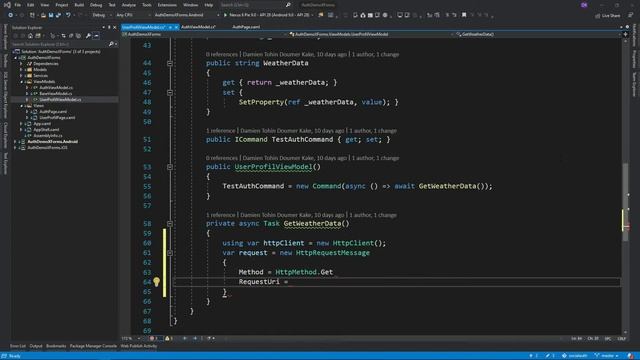The height and width of the screenshot is (360, 640).
Task: Click the user account avatar badge
Action: pyautogui.click(x=584, y=5)
